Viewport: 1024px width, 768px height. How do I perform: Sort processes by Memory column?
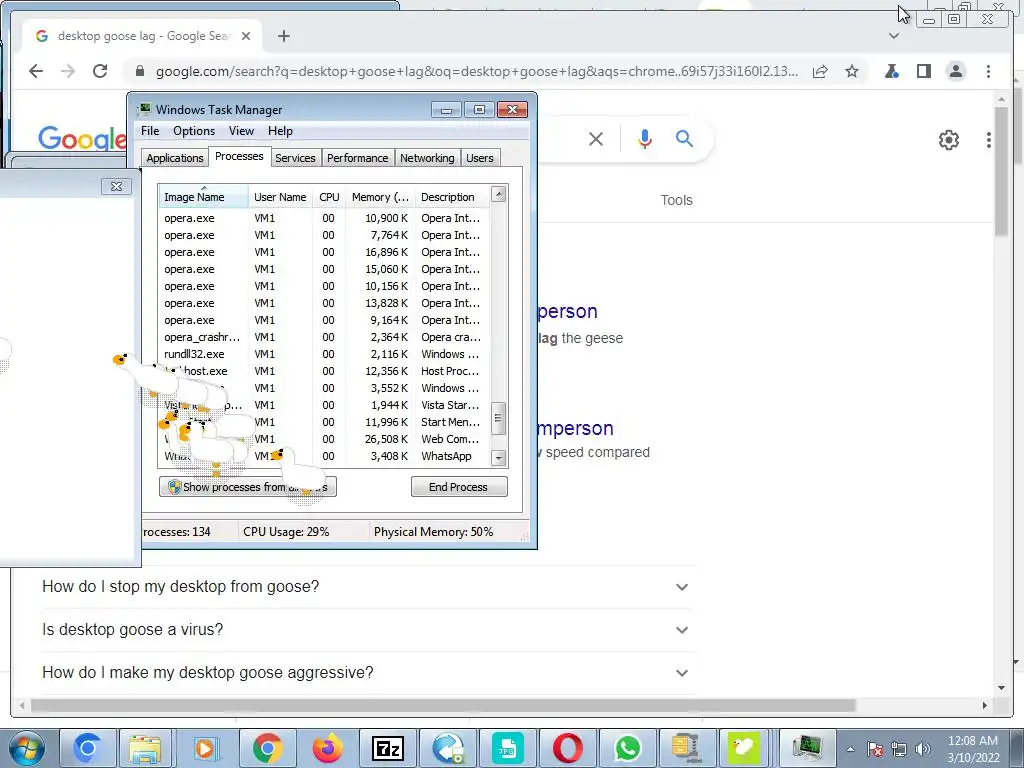[x=380, y=197]
